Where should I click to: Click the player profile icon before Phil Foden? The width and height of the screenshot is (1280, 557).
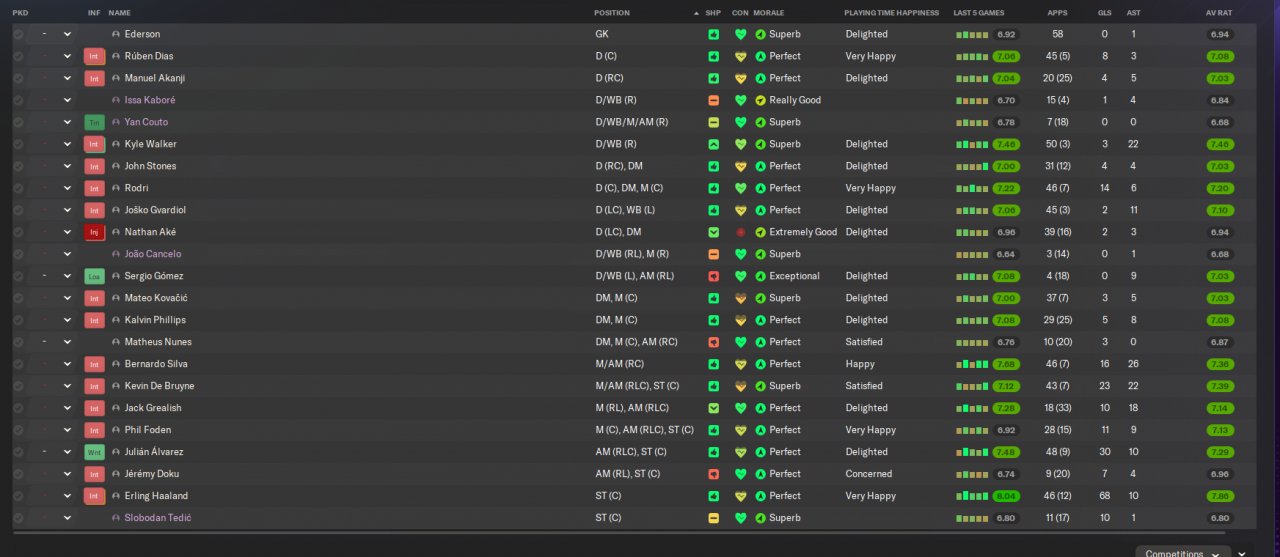(x=116, y=430)
